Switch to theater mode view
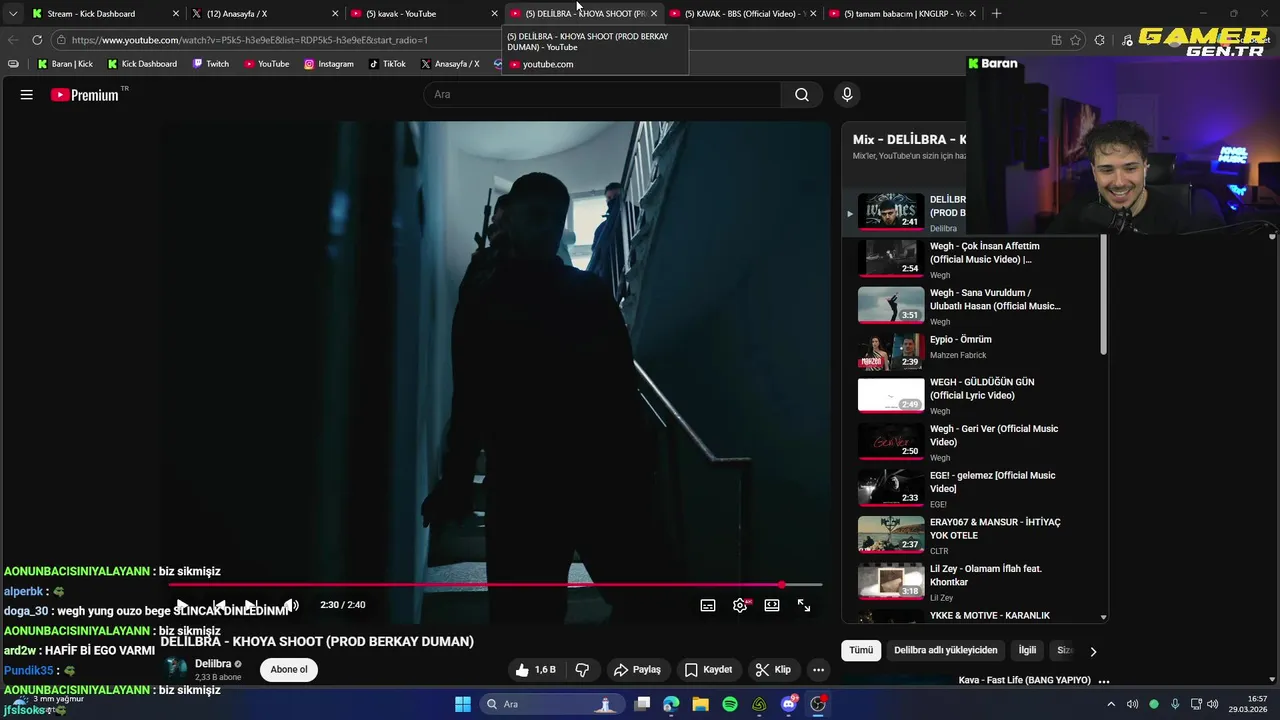The width and height of the screenshot is (1280, 720). click(x=772, y=606)
